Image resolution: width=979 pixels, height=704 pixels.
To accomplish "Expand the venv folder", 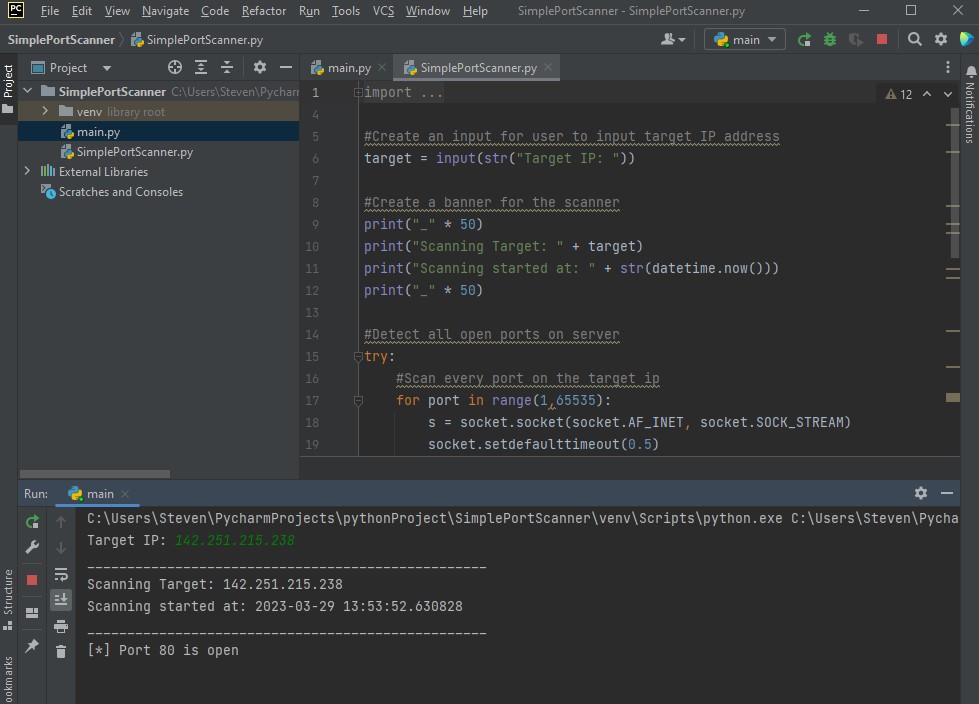I will (x=45, y=112).
